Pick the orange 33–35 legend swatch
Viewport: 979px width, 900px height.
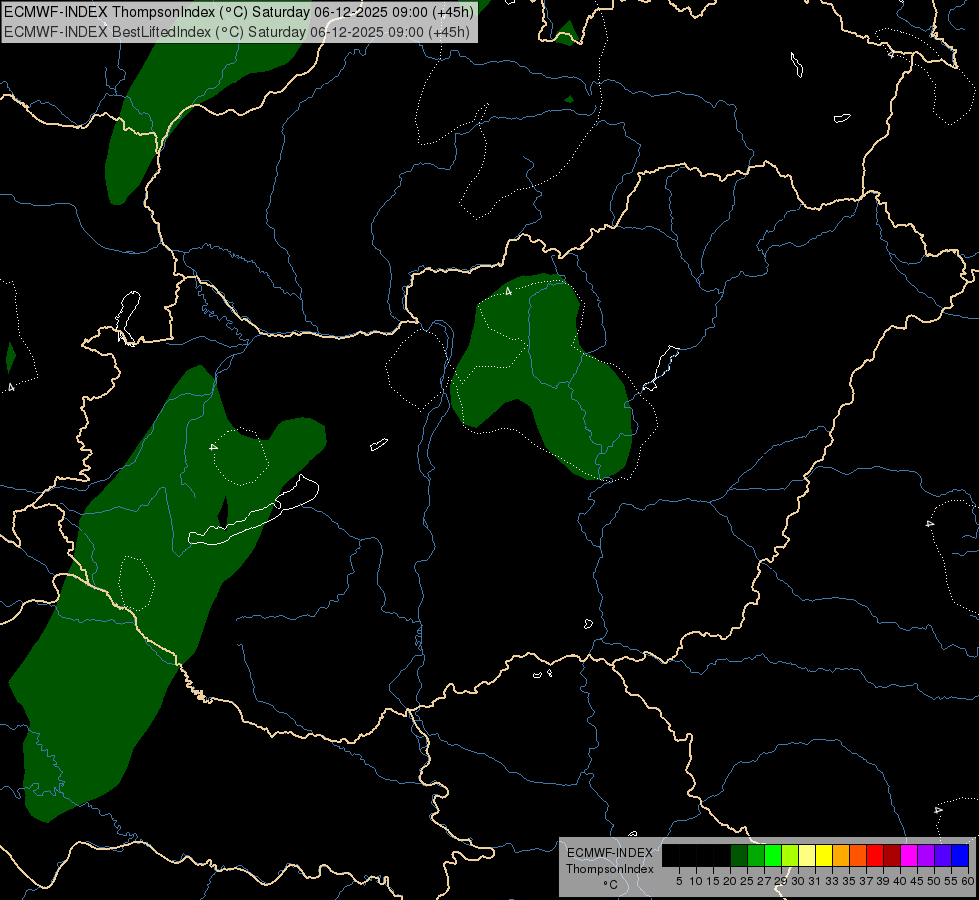point(841,855)
